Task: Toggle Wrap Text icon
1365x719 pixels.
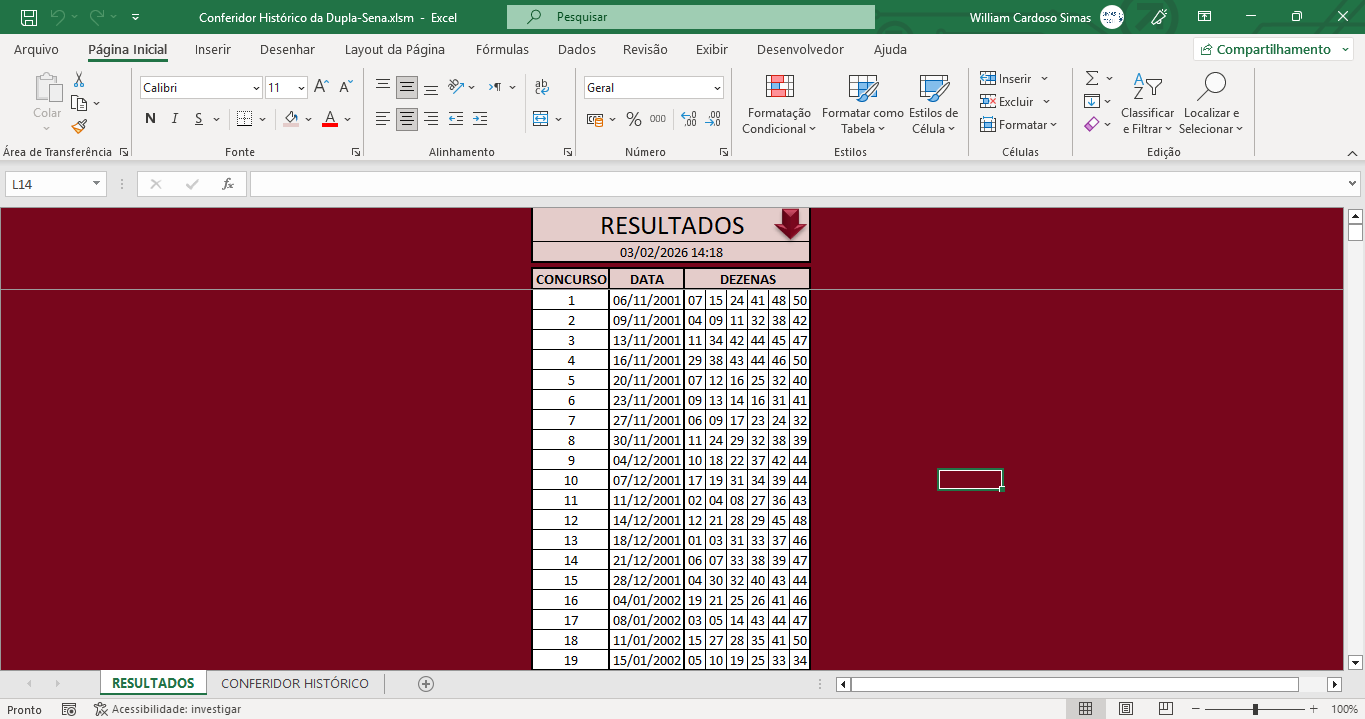Action: click(542, 87)
